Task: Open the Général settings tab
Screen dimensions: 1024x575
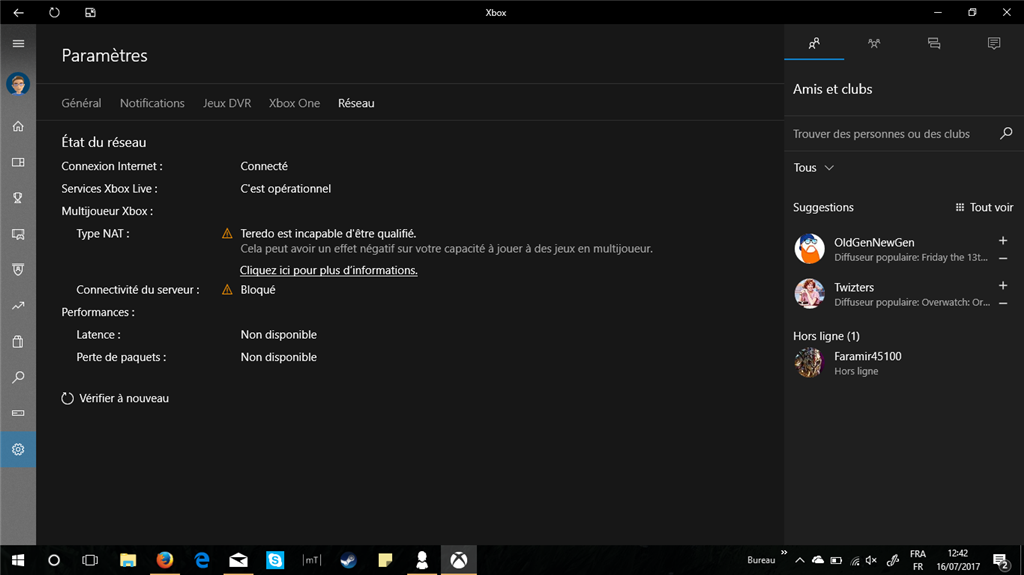Action: point(81,103)
